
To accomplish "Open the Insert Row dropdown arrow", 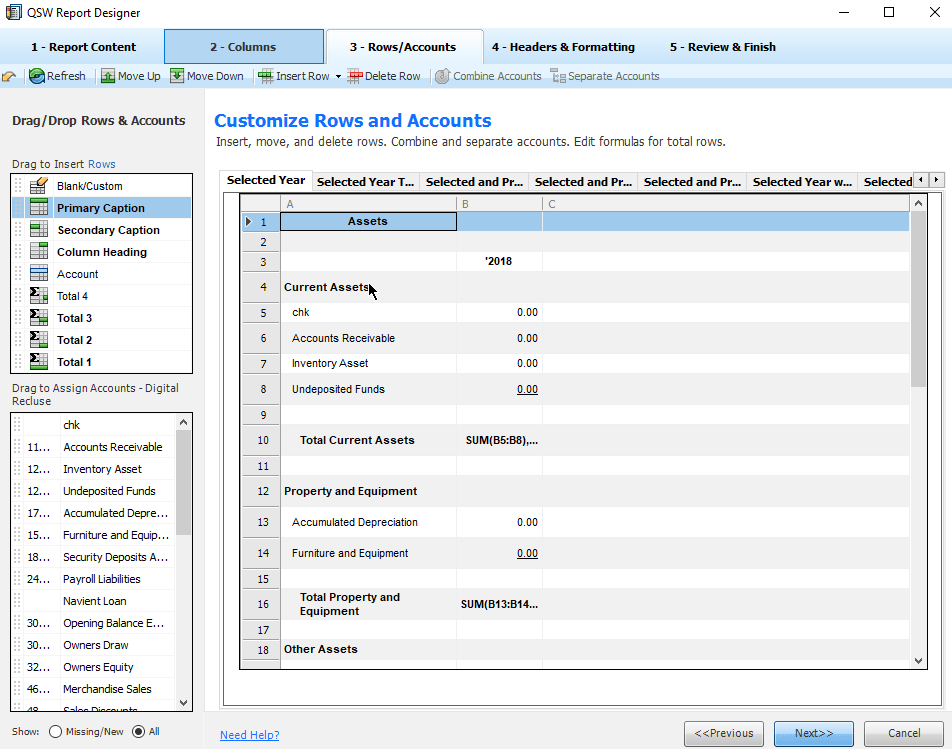I will (x=337, y=76).
